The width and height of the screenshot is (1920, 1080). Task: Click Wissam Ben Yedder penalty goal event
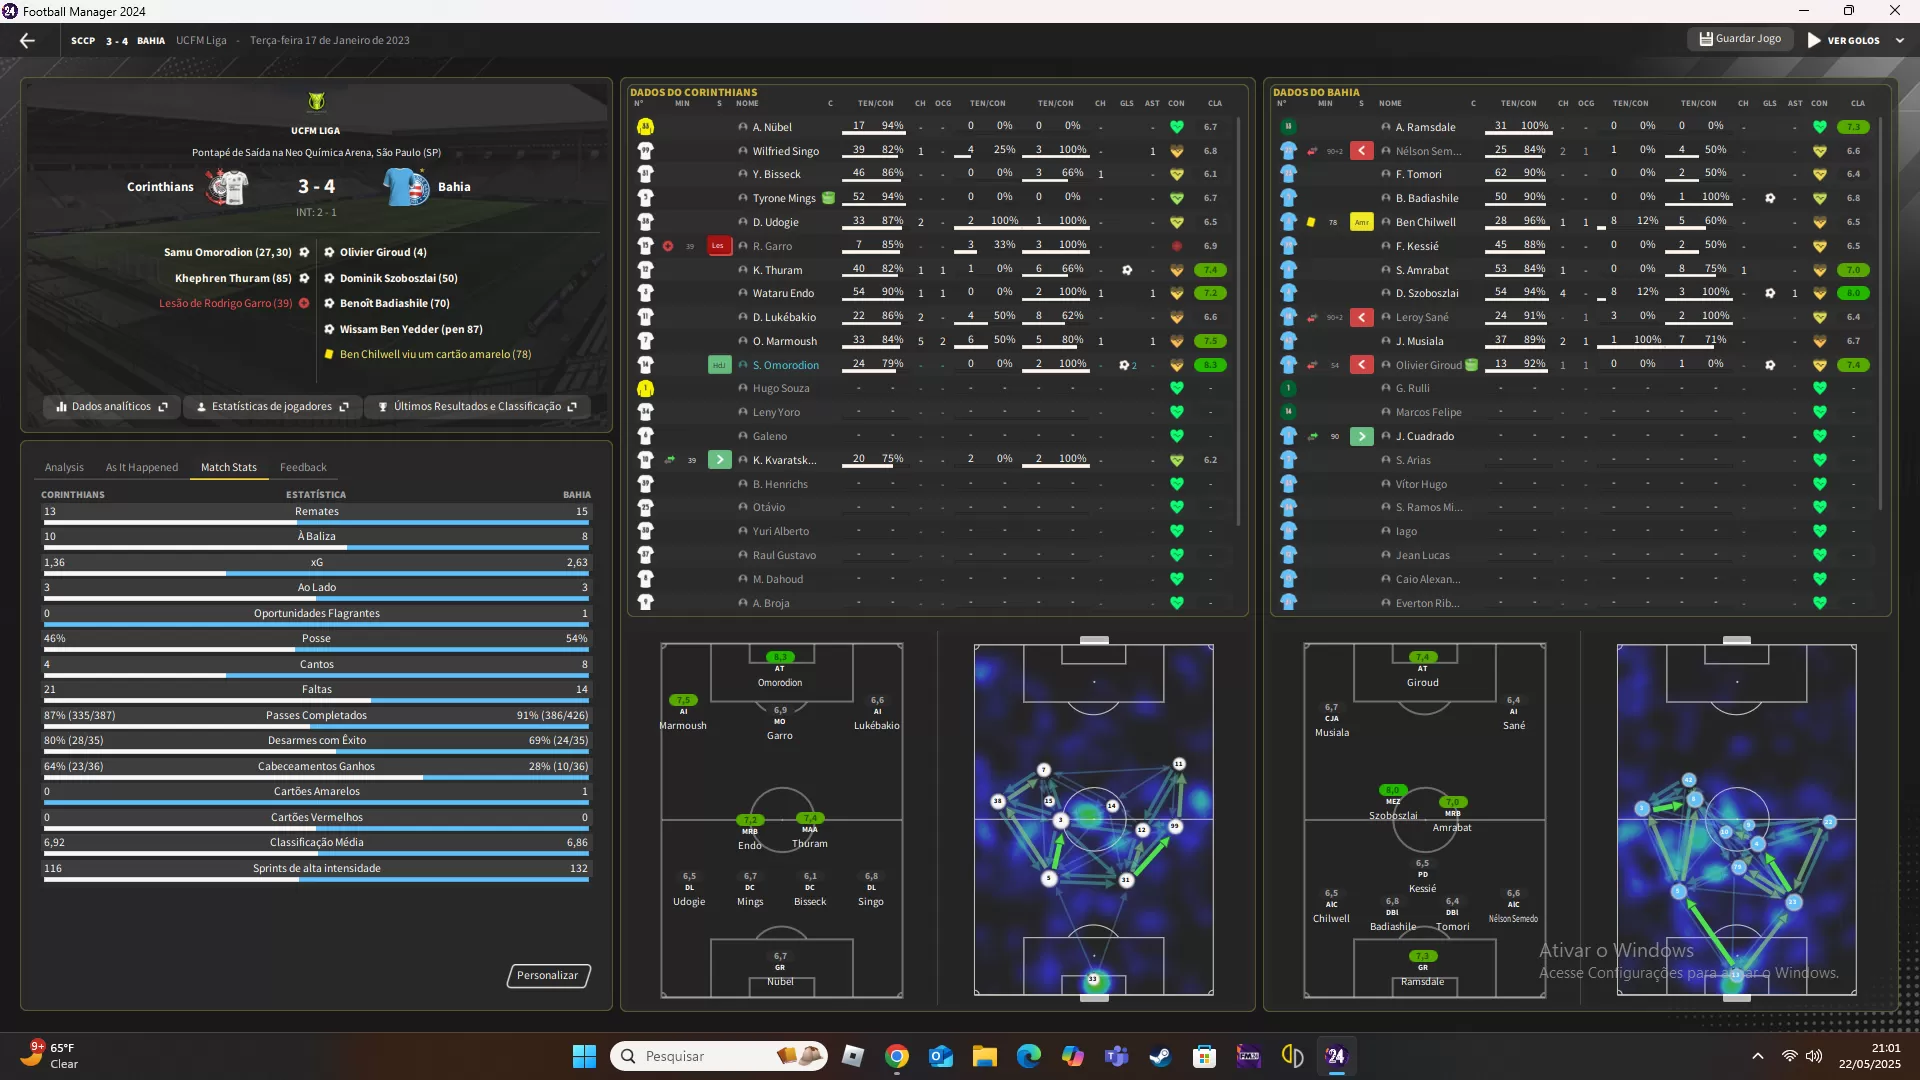click(403, 329)
